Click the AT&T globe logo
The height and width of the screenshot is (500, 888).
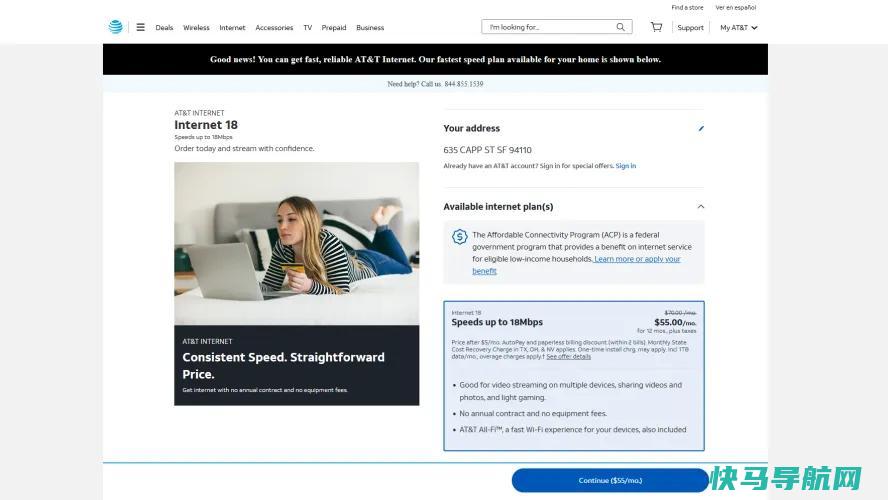tap(116, 27)
